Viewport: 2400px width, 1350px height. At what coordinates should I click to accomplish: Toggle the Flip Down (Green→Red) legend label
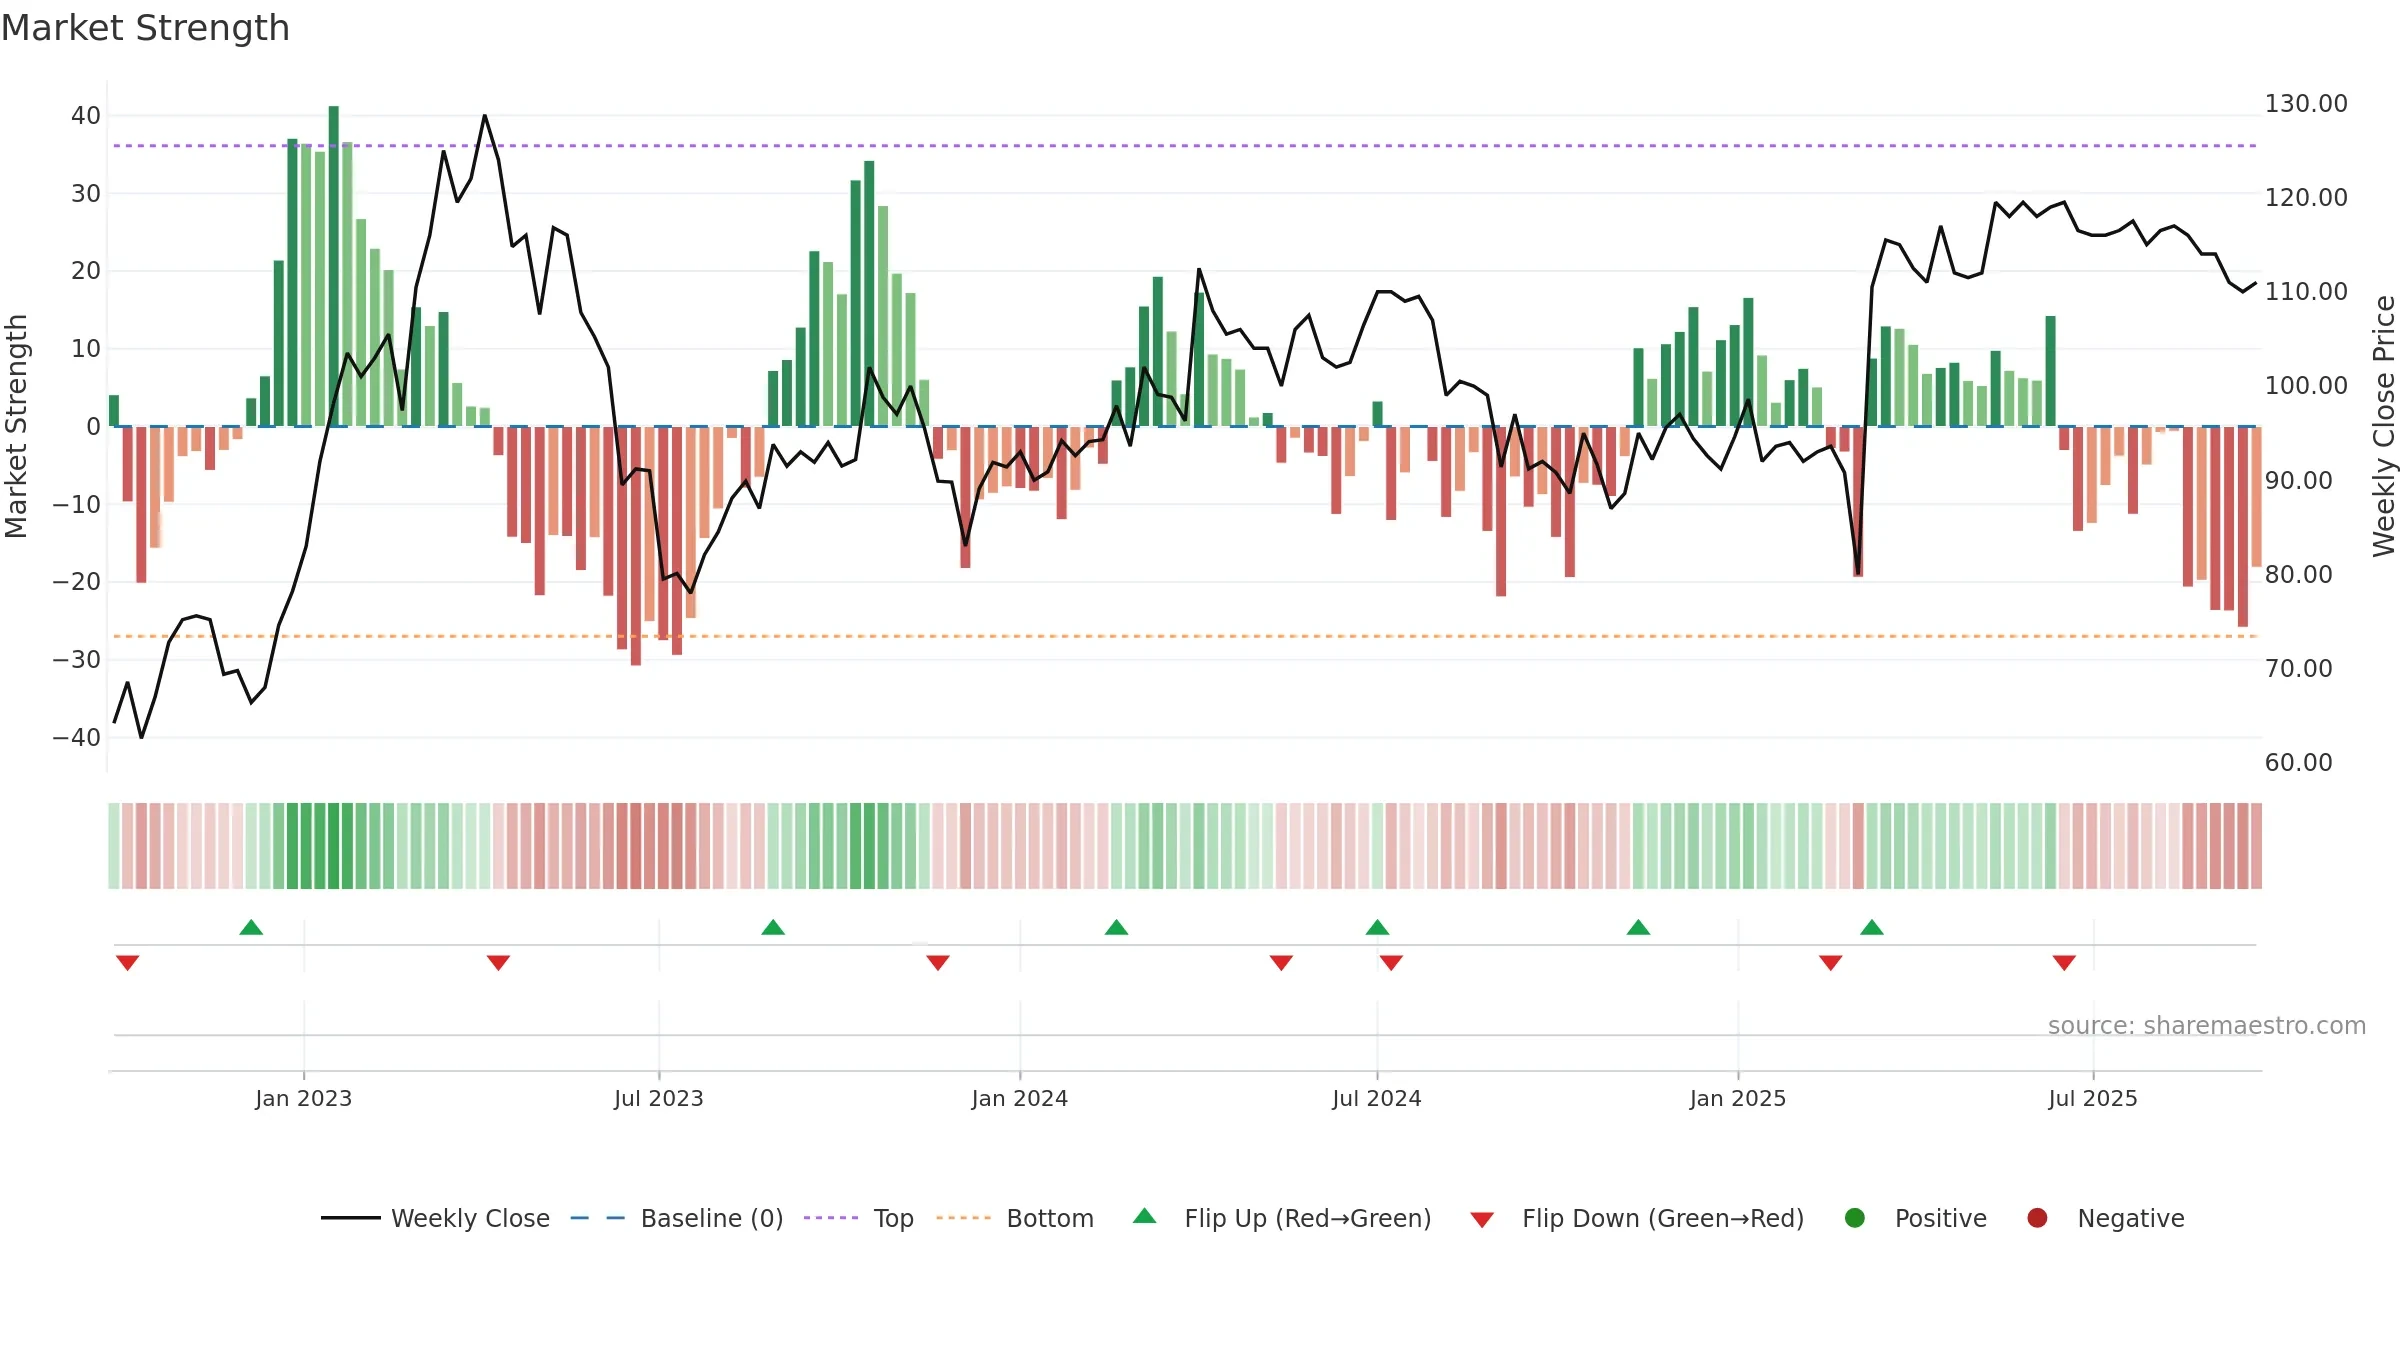1663,1218
